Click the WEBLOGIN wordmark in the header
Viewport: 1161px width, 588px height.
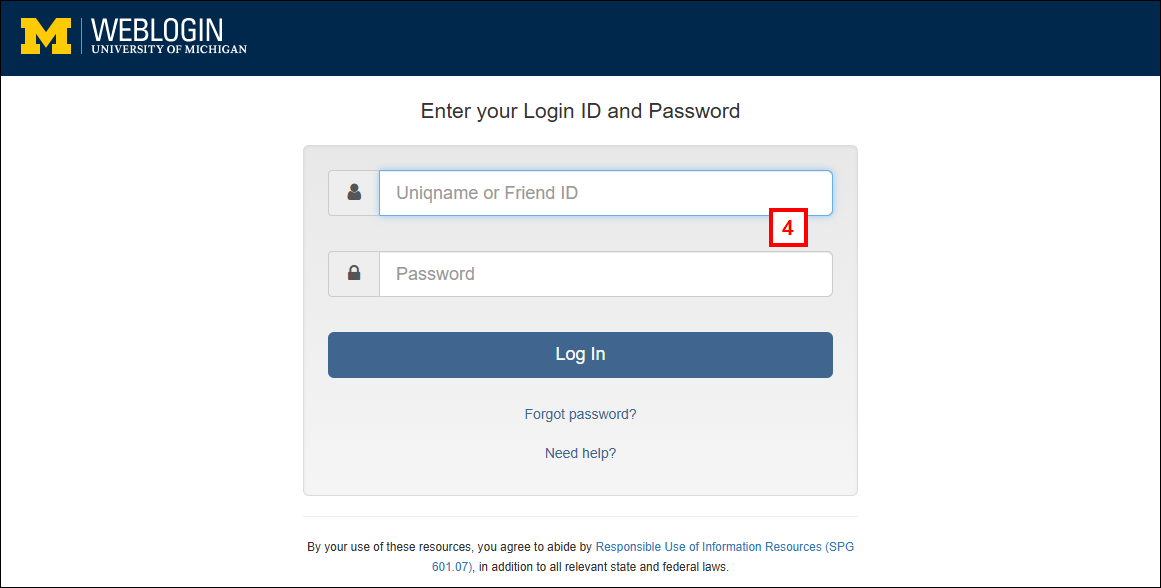[157, 29]
